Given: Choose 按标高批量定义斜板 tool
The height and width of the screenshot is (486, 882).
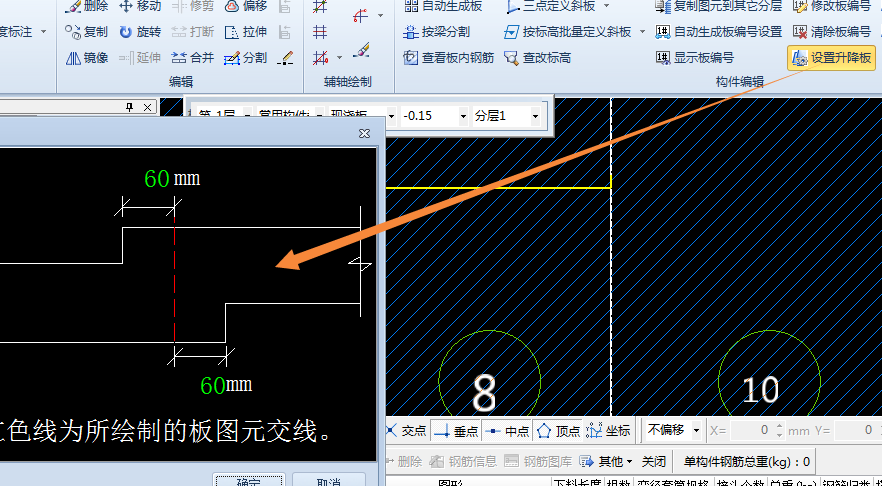Looking at the screenshot, I should point(568,32).
